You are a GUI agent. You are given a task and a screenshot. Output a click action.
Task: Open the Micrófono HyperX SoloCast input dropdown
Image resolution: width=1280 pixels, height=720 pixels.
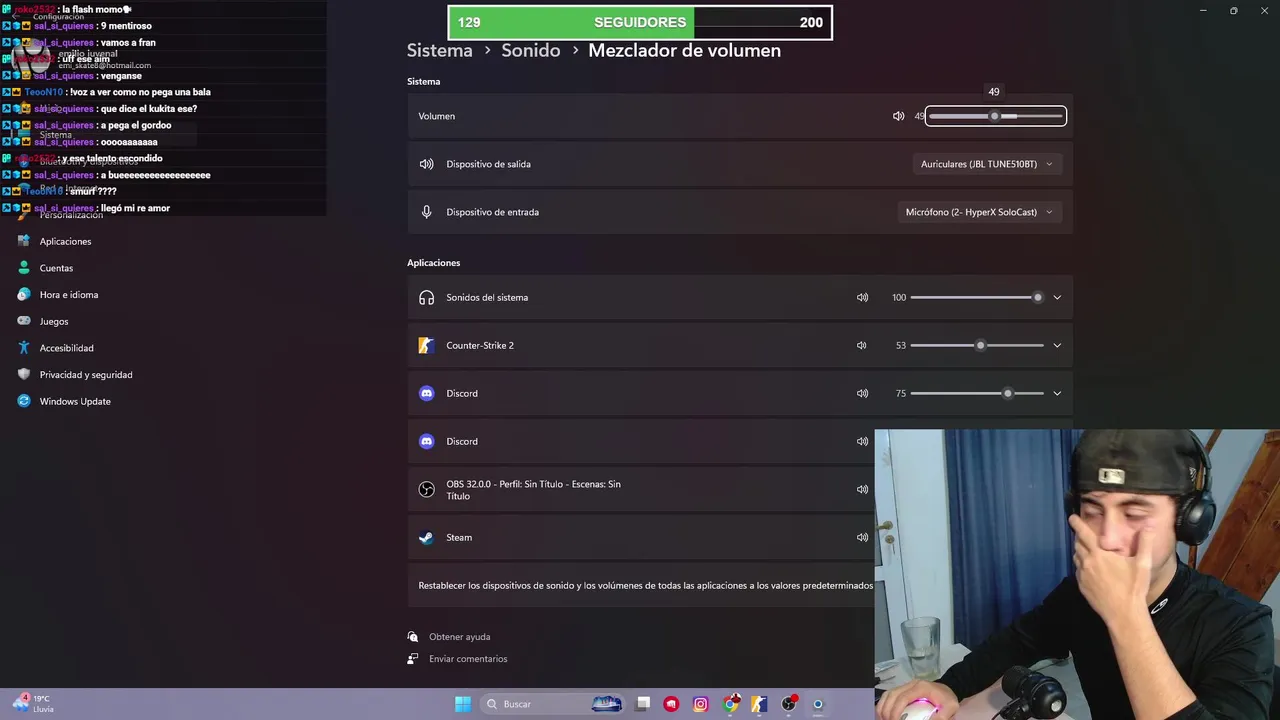pyautogui.click(x=979, y=212)
